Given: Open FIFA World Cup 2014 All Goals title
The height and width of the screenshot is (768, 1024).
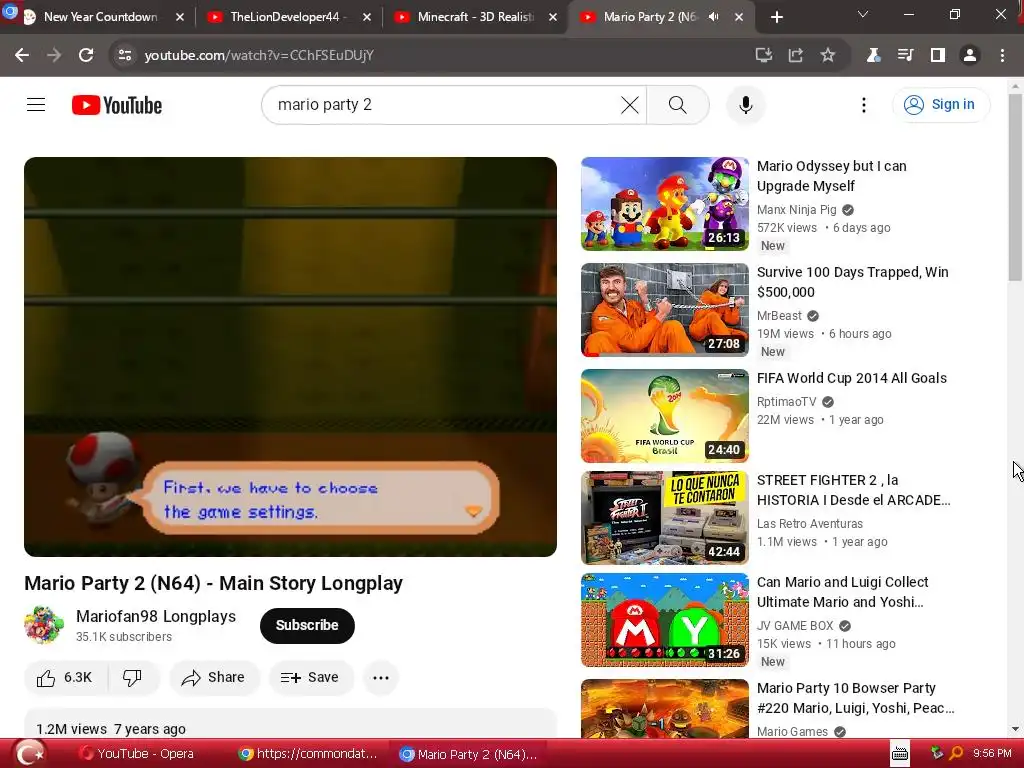Looking at the screenshot, I should [x=852, y=378].
